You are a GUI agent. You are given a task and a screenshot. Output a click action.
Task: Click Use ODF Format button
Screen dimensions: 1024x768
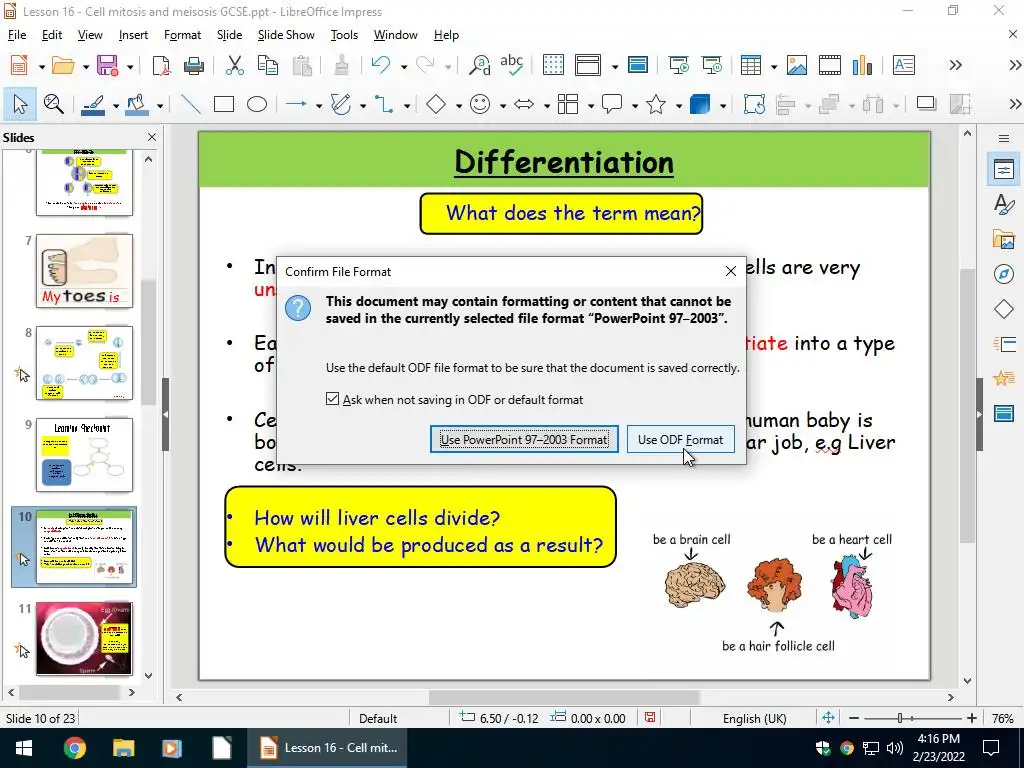(x=680, y=439)
